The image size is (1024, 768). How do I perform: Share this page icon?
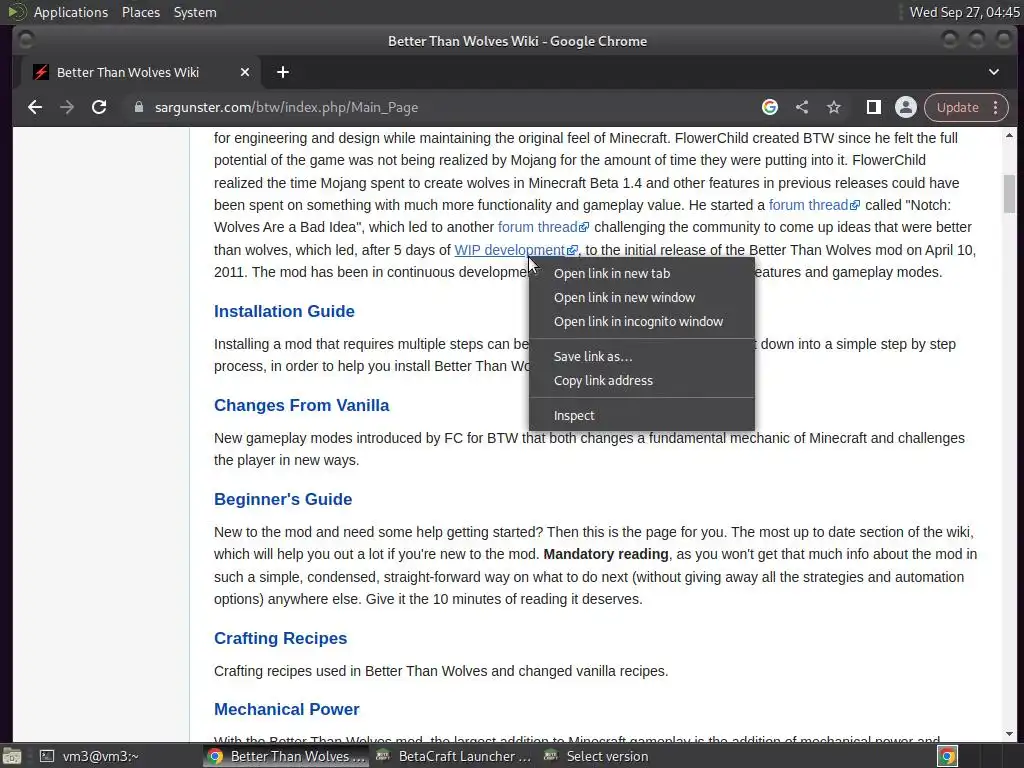pyautogui.click(x=802, y=107)
